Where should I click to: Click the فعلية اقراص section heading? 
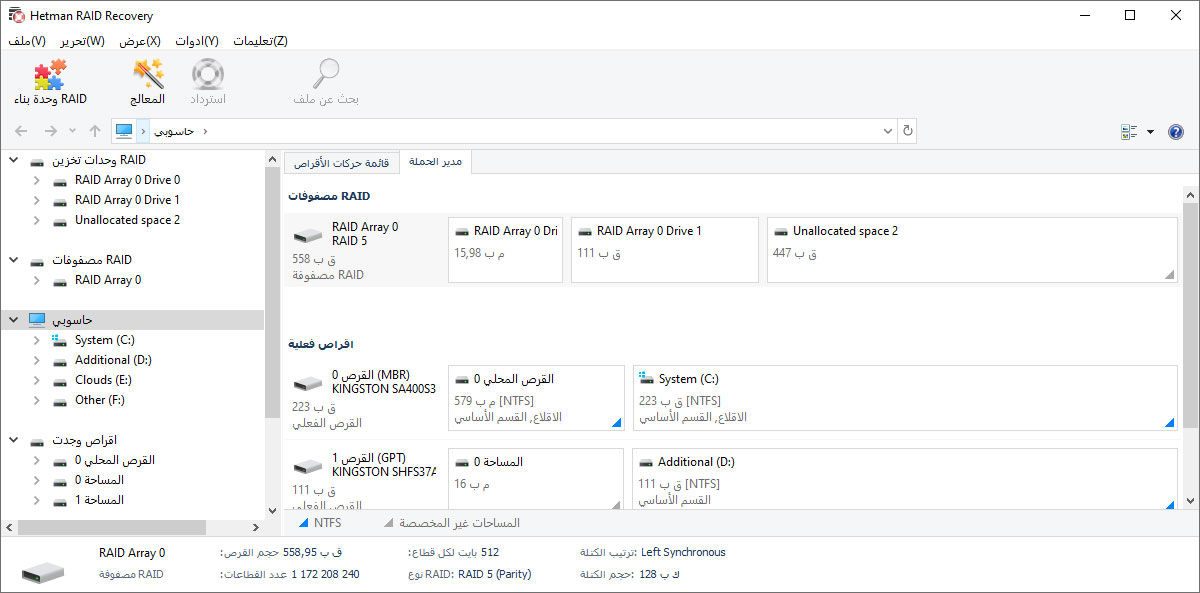[321, 344]
